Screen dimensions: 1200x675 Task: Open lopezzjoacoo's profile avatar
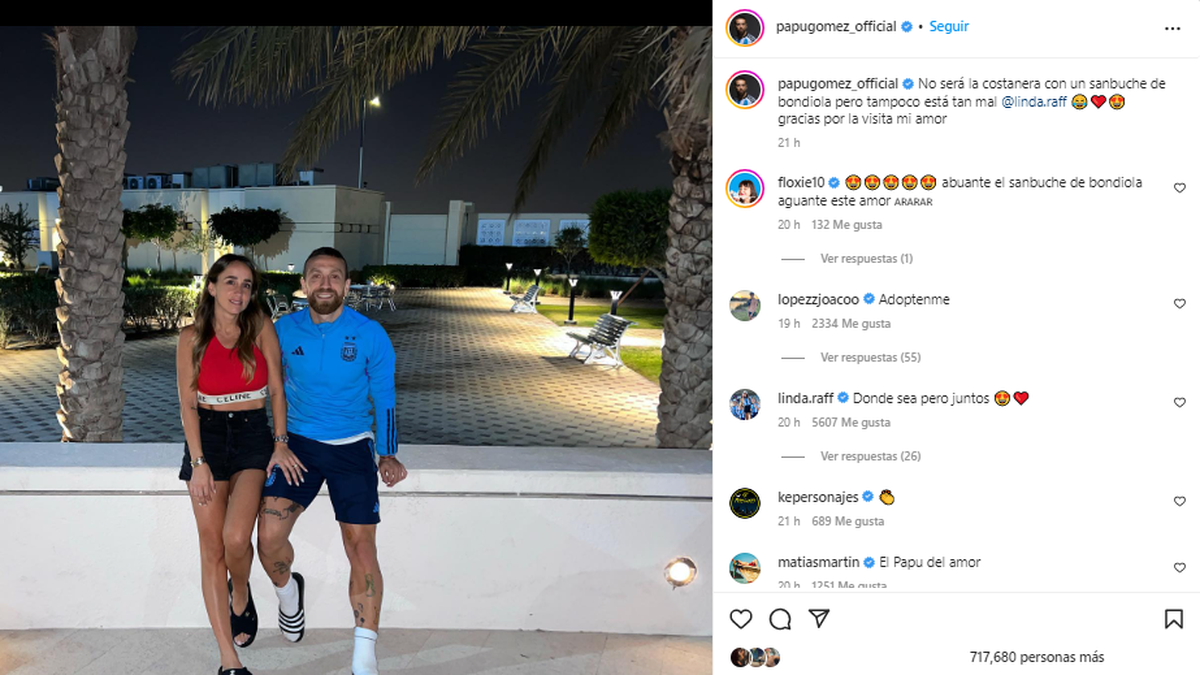744,305
